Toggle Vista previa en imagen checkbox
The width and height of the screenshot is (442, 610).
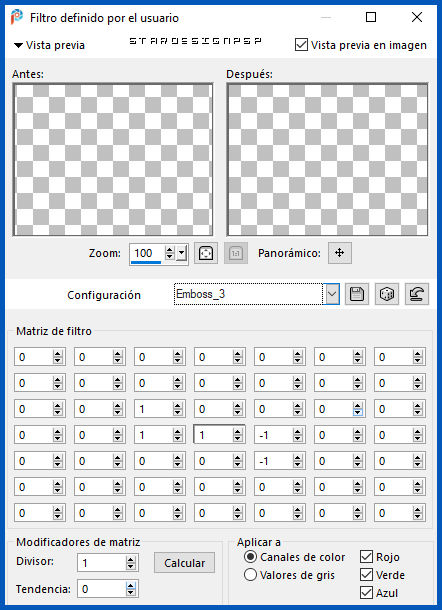(301, 45)
